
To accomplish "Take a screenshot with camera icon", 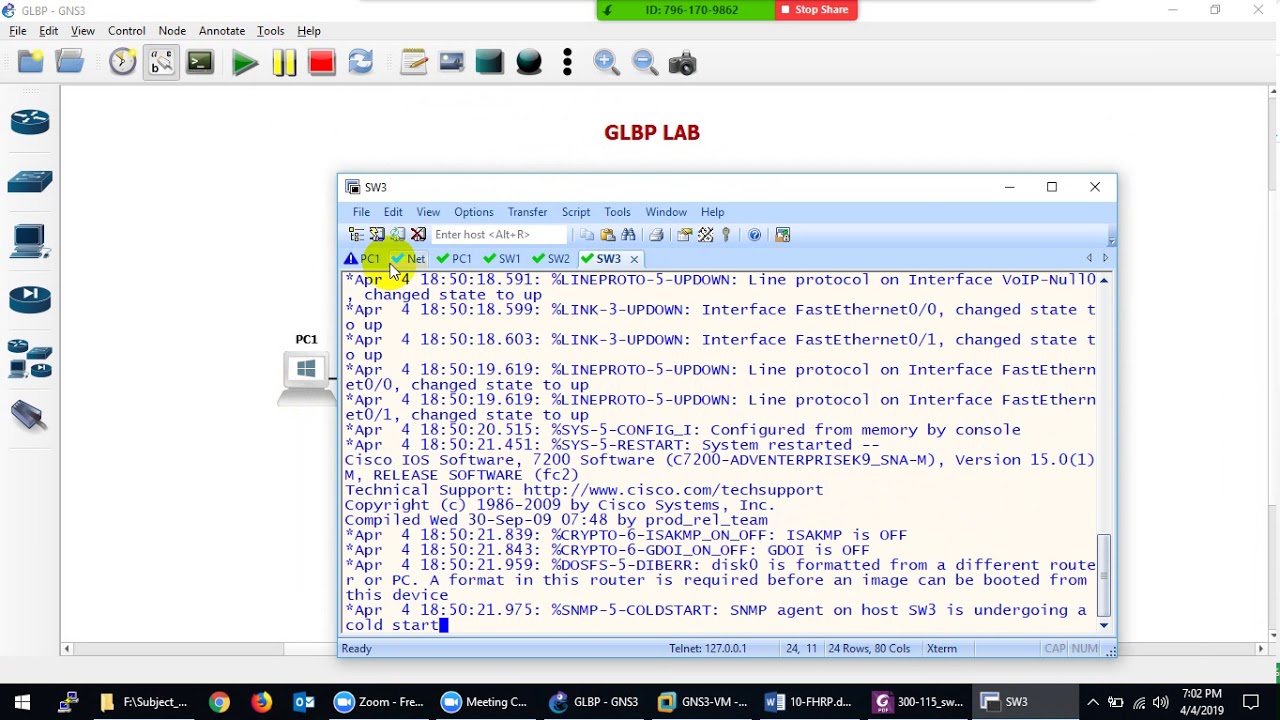I will [x=682, y=63].
